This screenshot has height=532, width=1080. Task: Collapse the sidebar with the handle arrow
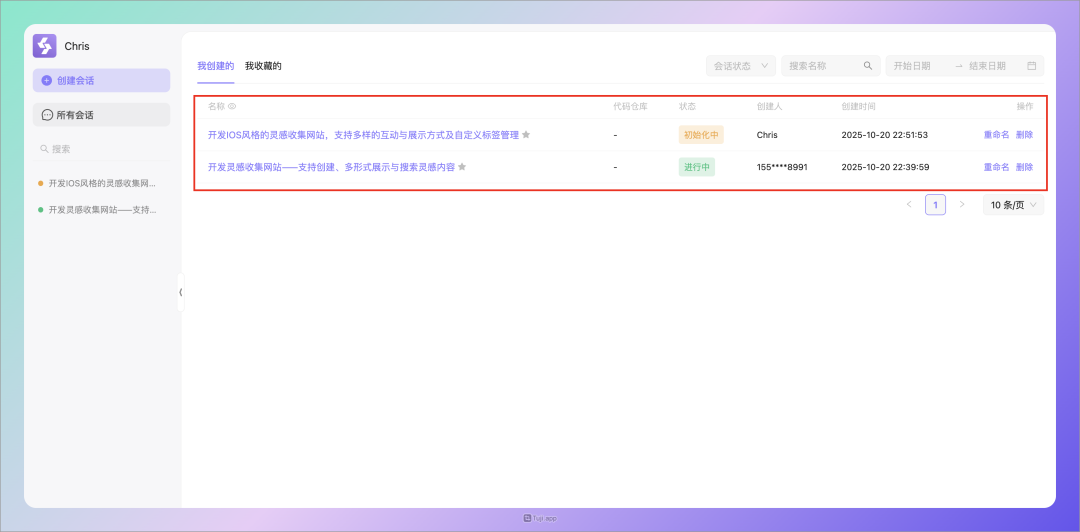181,292
